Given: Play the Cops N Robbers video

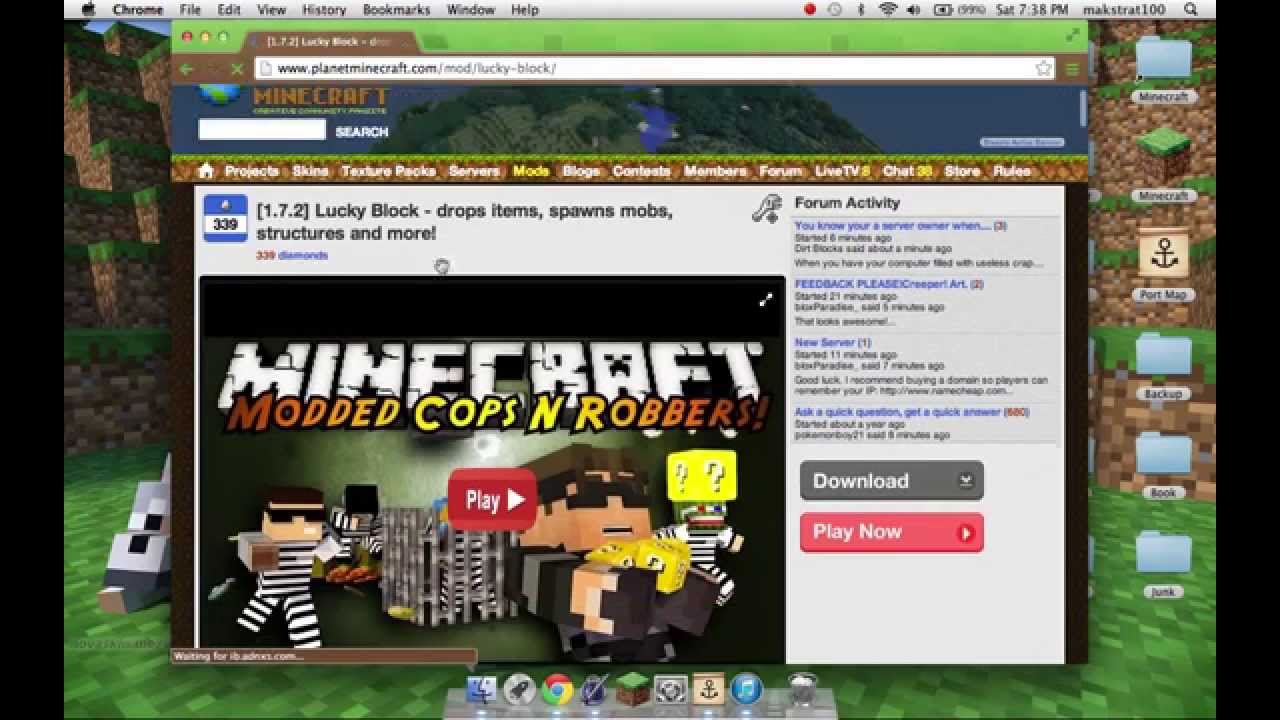Looking at the screenshot, I should point(493,500).
